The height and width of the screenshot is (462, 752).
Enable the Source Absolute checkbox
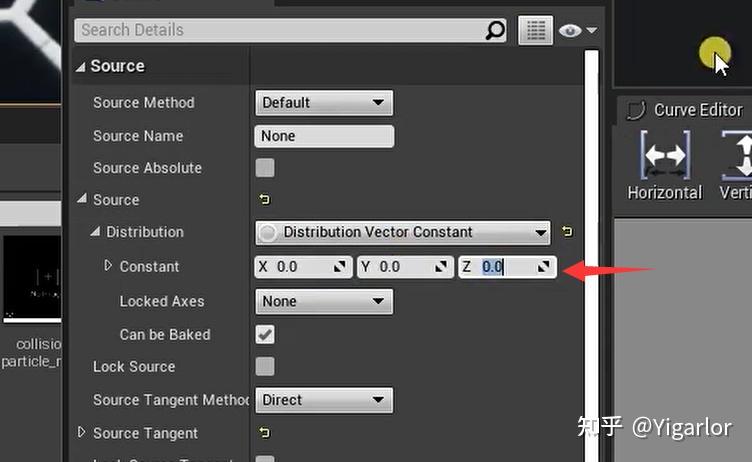tap(265, 168)
